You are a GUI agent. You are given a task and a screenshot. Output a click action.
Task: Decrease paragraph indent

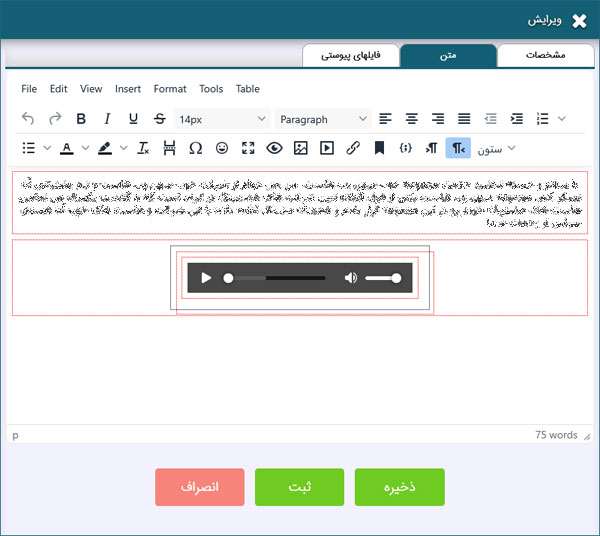pos(491,119)
